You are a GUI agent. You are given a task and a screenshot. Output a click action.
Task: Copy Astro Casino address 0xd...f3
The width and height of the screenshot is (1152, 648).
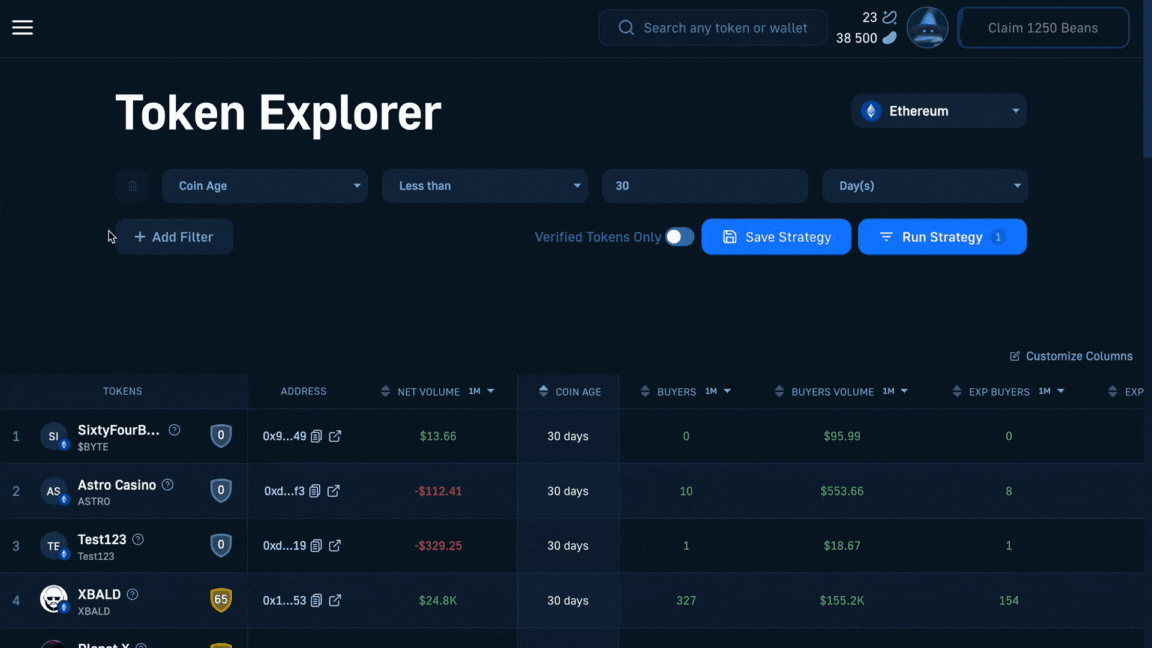(x=314, y=491)
